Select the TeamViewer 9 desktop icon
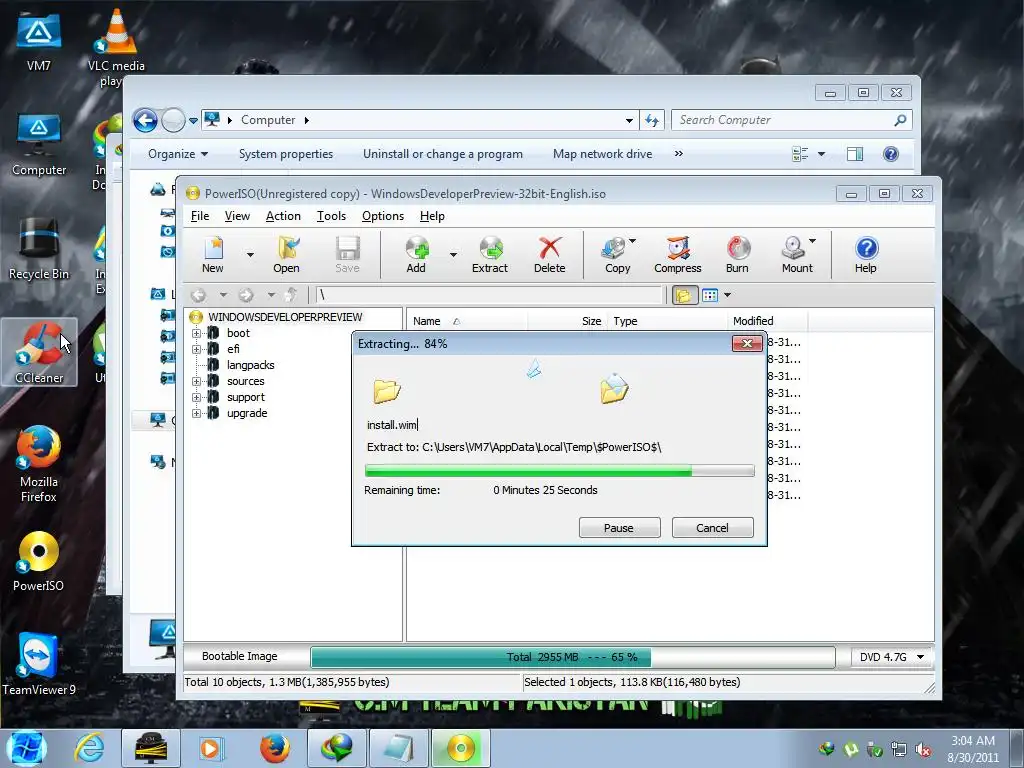Screen dimensions: 1024x768 (39, 664)
